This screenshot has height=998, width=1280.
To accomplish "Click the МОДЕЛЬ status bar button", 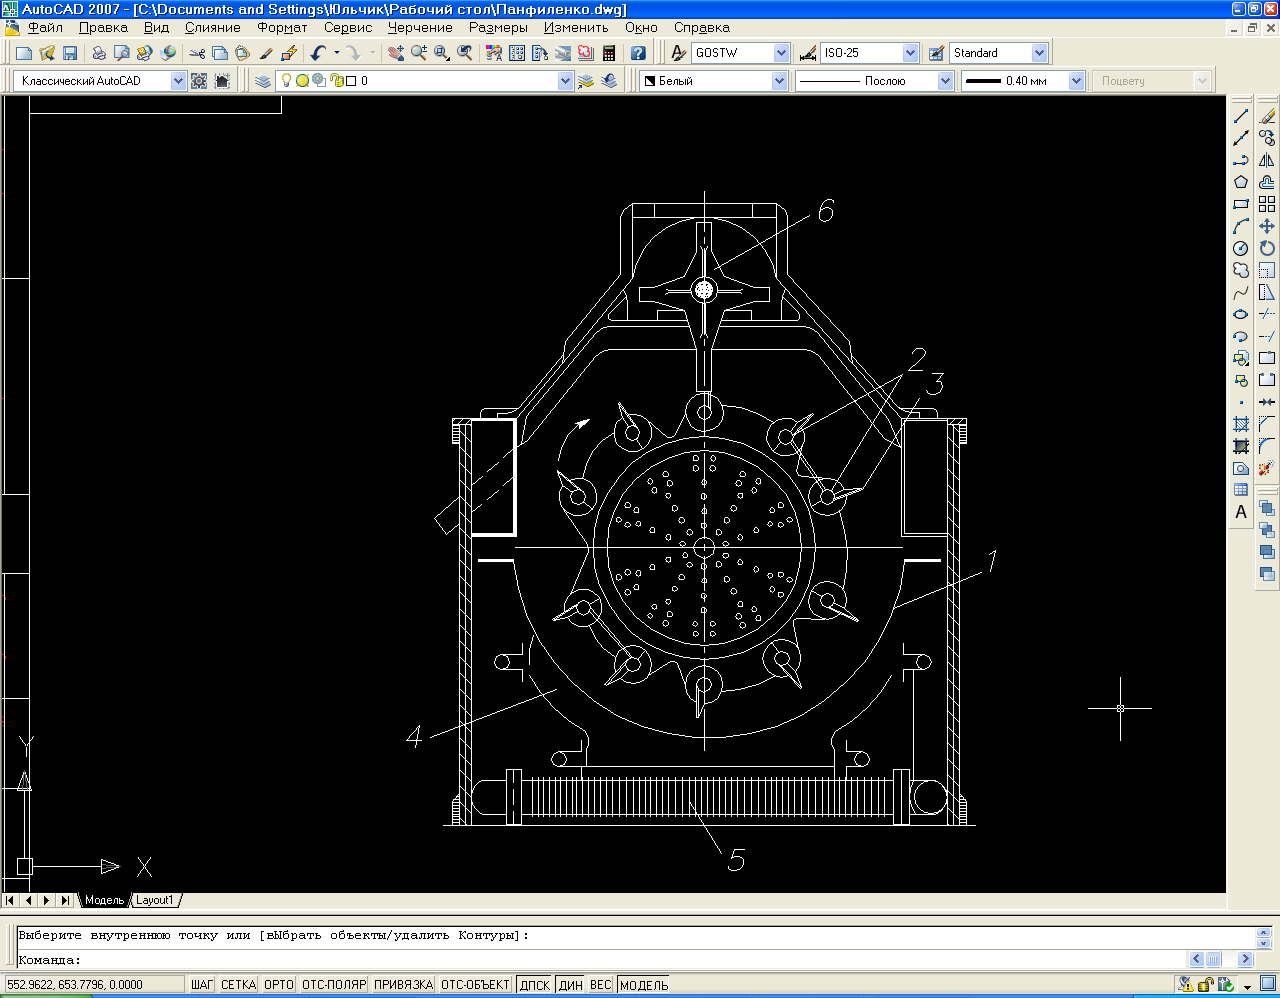I will (x=644, y=985).
